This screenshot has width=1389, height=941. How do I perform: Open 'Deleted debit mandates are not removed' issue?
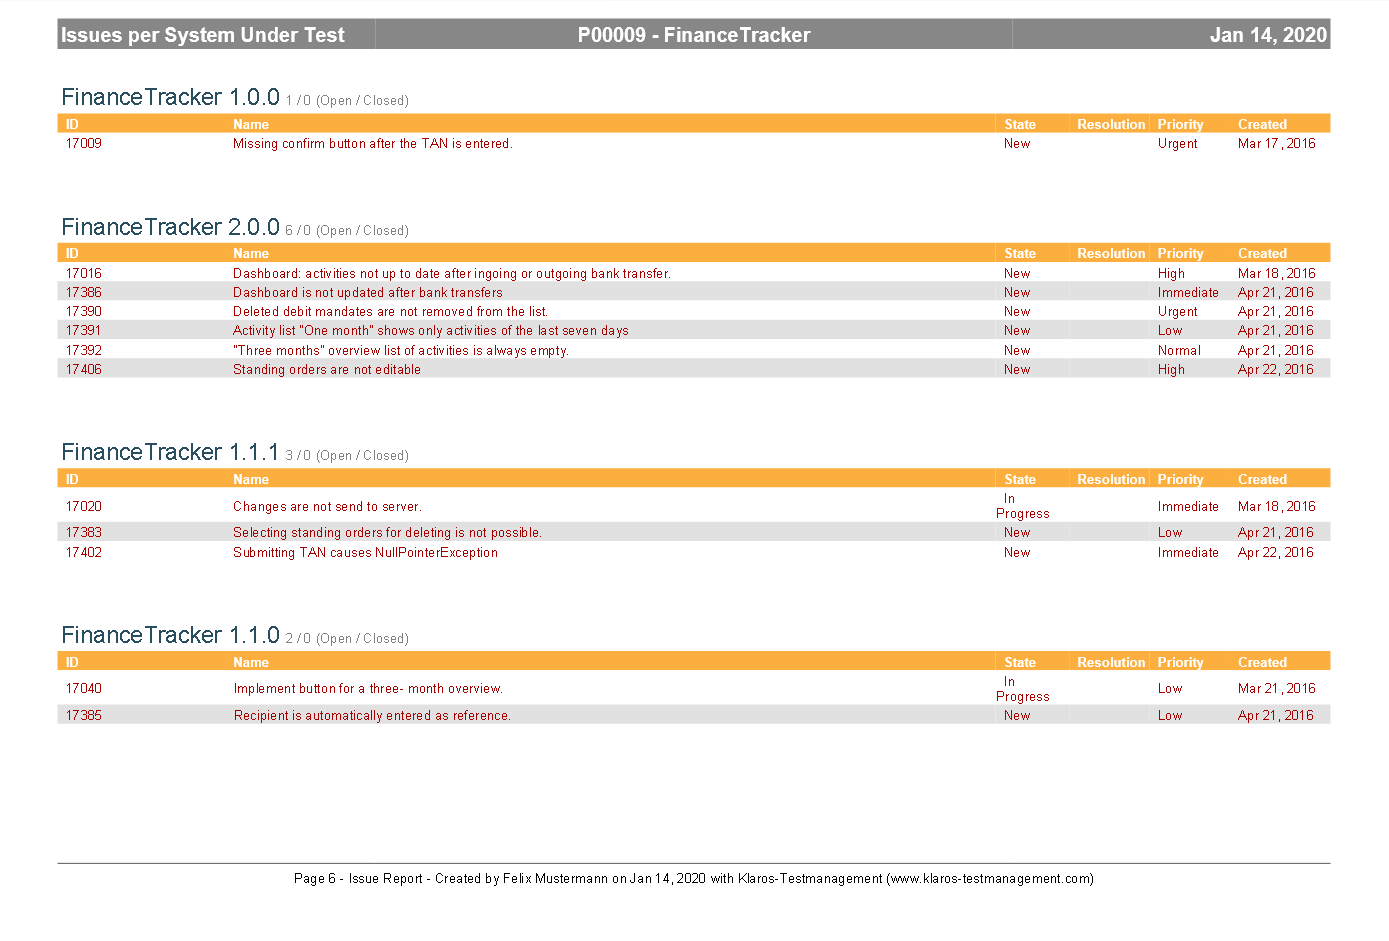[390, 312]
